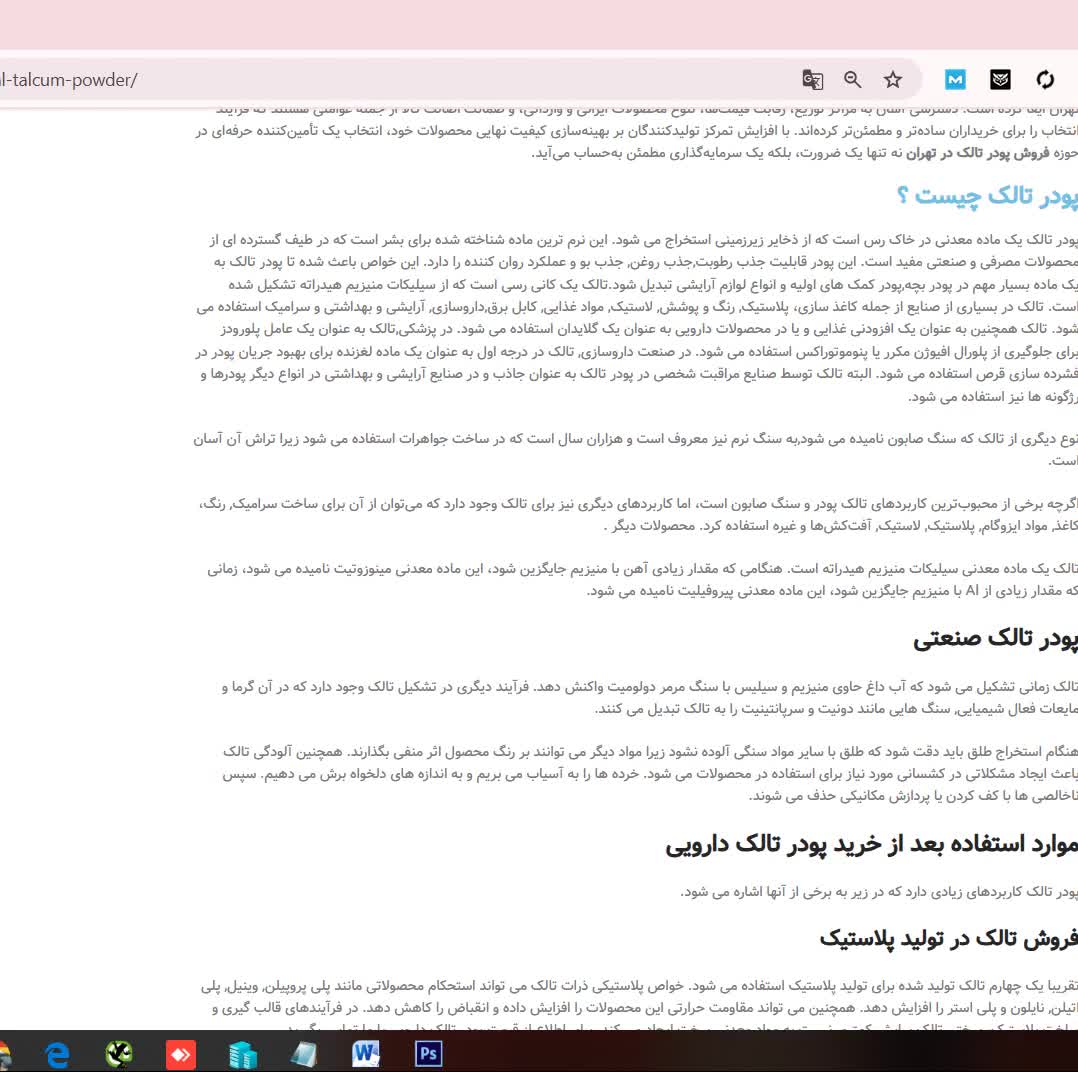Click the circular arrows sync extension icon
Image resolution: width=1078 pixels, height=1072 pixels.
pos(1045,80)
